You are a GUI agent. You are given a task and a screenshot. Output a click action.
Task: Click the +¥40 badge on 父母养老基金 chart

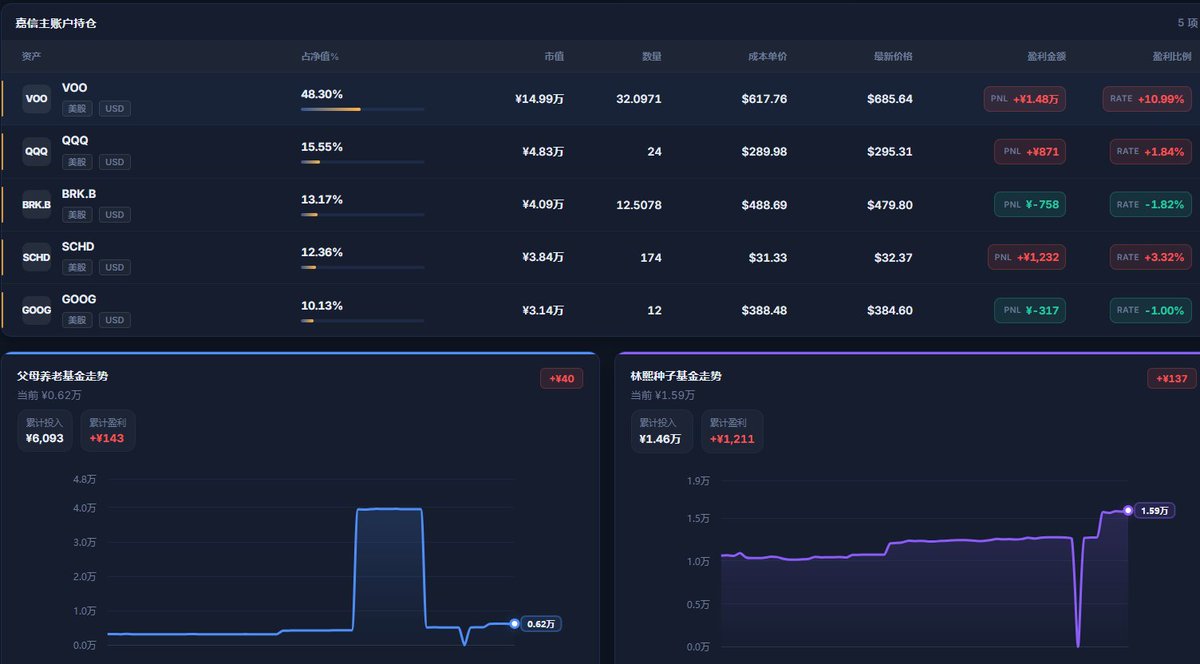(x=561, y=379)
